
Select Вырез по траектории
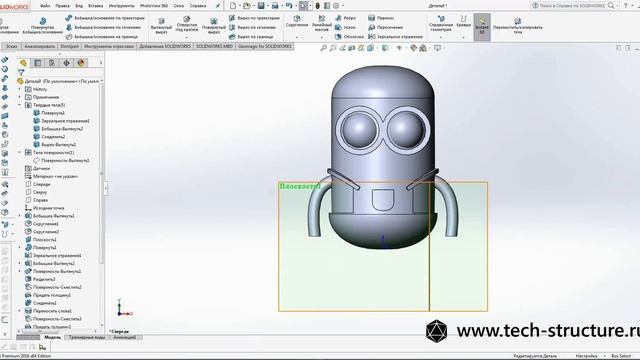[254, 18]
